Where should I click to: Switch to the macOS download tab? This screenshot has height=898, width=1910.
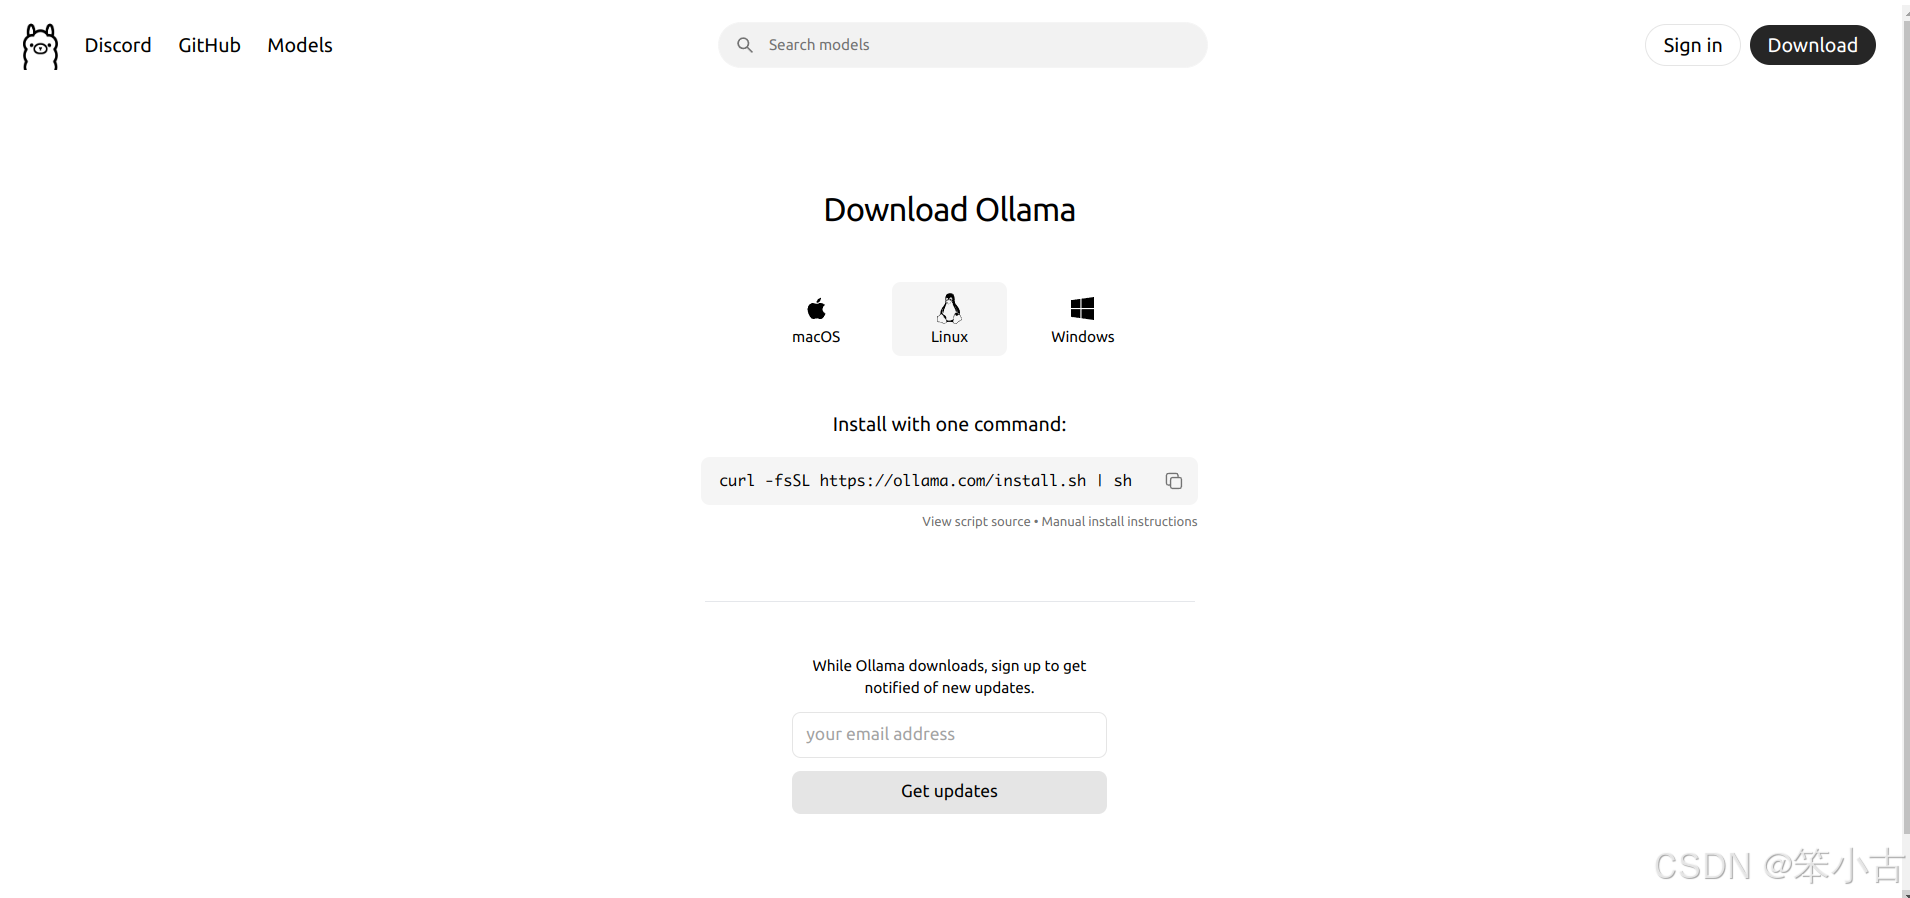pos(816,319)
